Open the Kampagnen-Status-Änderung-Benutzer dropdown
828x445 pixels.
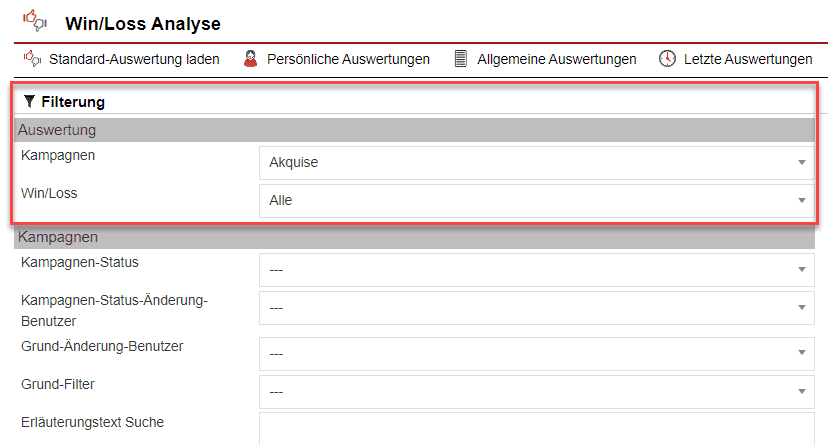[536, 308]
